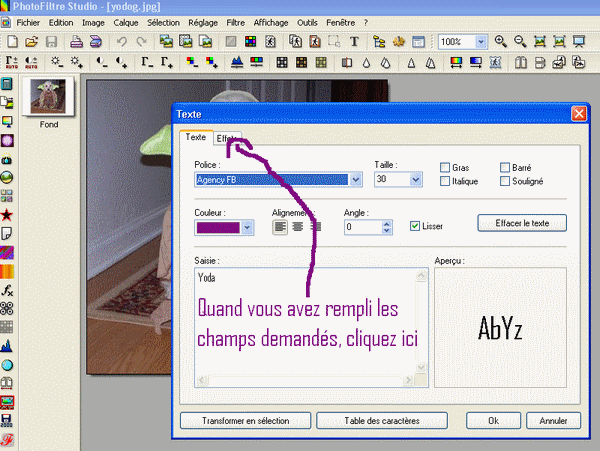600x451 pixels.
Task: Select the Text tool T icon
Action: coord(354,41)
